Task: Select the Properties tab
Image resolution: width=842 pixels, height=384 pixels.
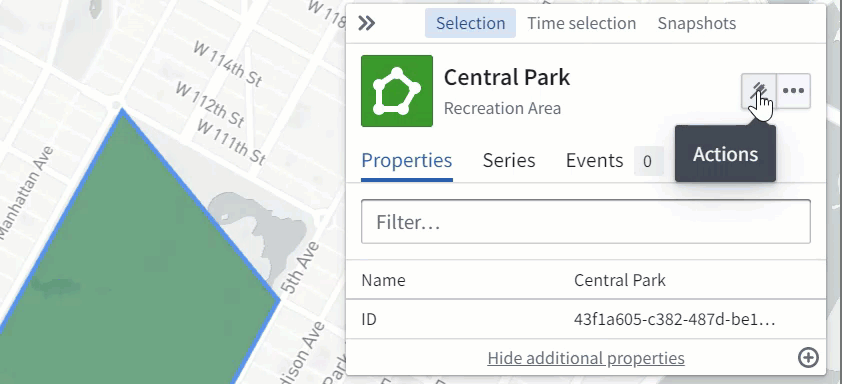Action: (407, 160)
